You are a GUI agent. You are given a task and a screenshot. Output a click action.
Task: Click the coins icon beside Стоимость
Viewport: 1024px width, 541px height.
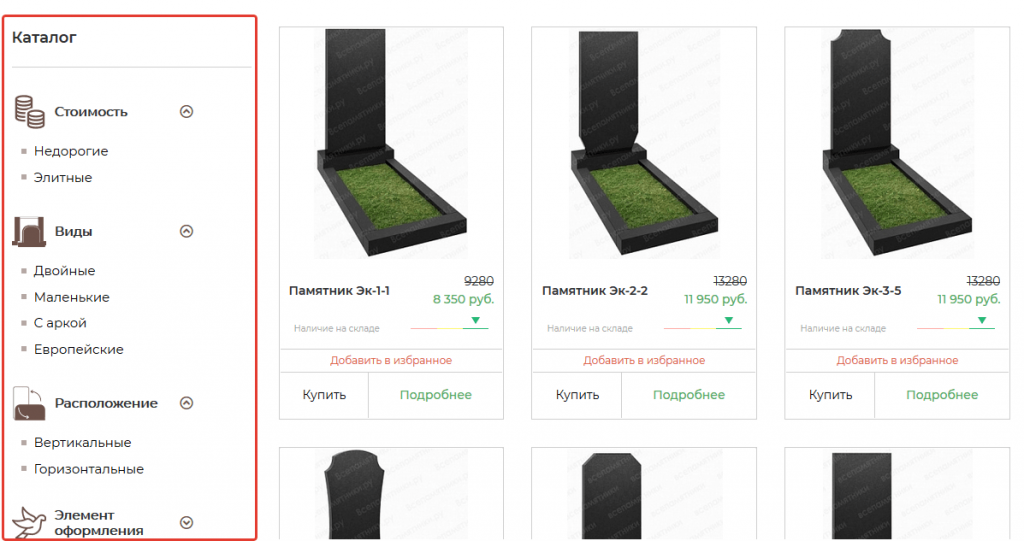pyautogui.click(x=29, y=112)
